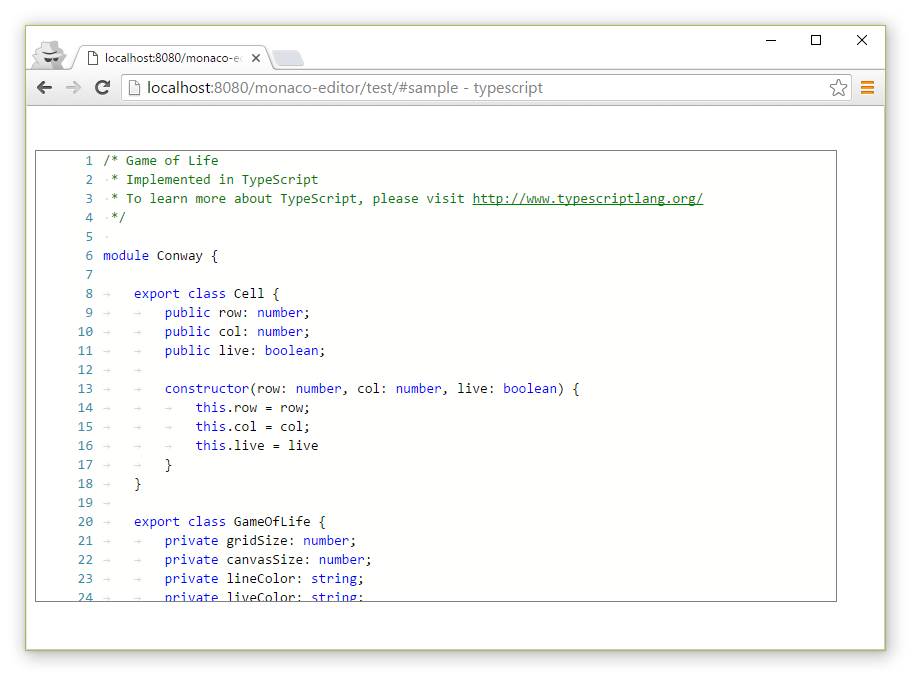Click line number 10 in the gutter
This screenshot has width=918, height=687.
pos(85,331)
